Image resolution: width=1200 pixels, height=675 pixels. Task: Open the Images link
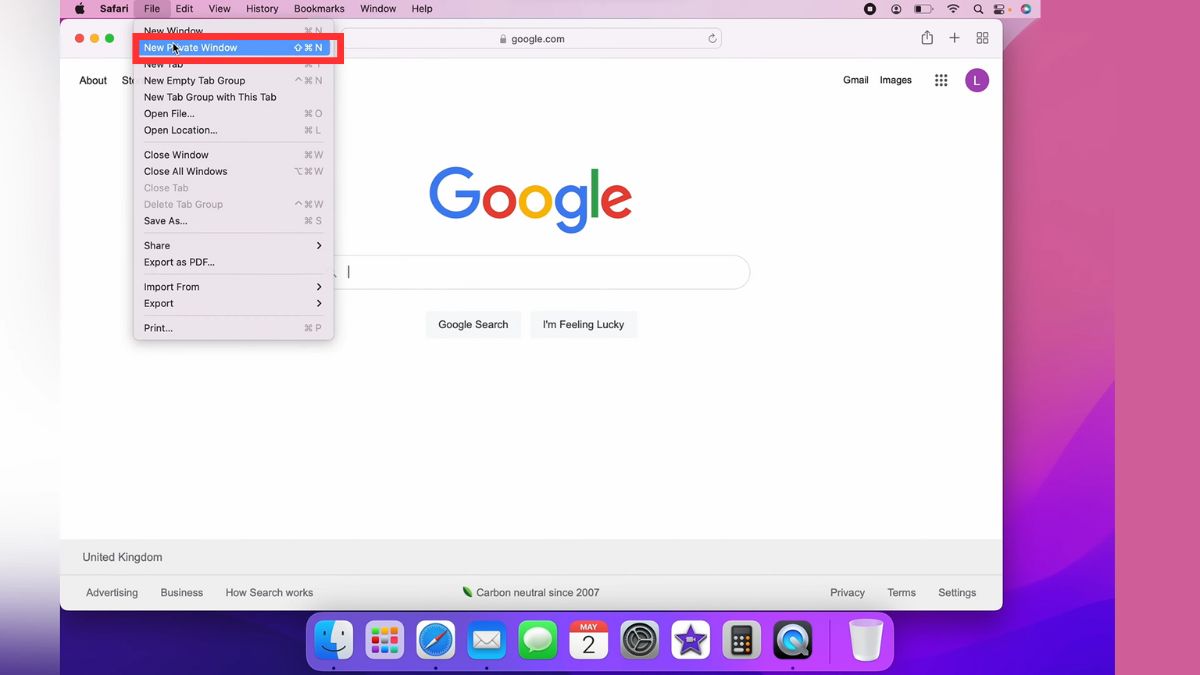coord(896,80)
